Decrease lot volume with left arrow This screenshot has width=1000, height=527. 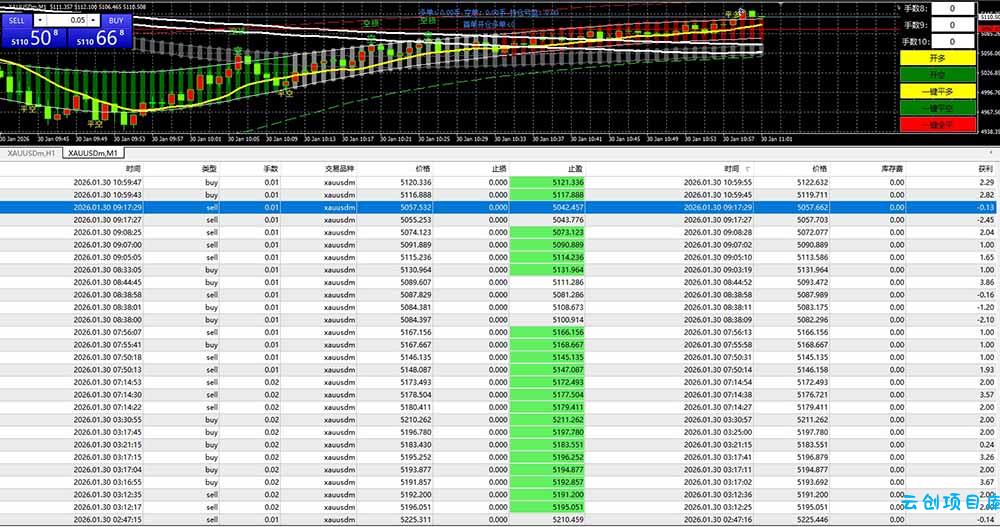point(40,20)
